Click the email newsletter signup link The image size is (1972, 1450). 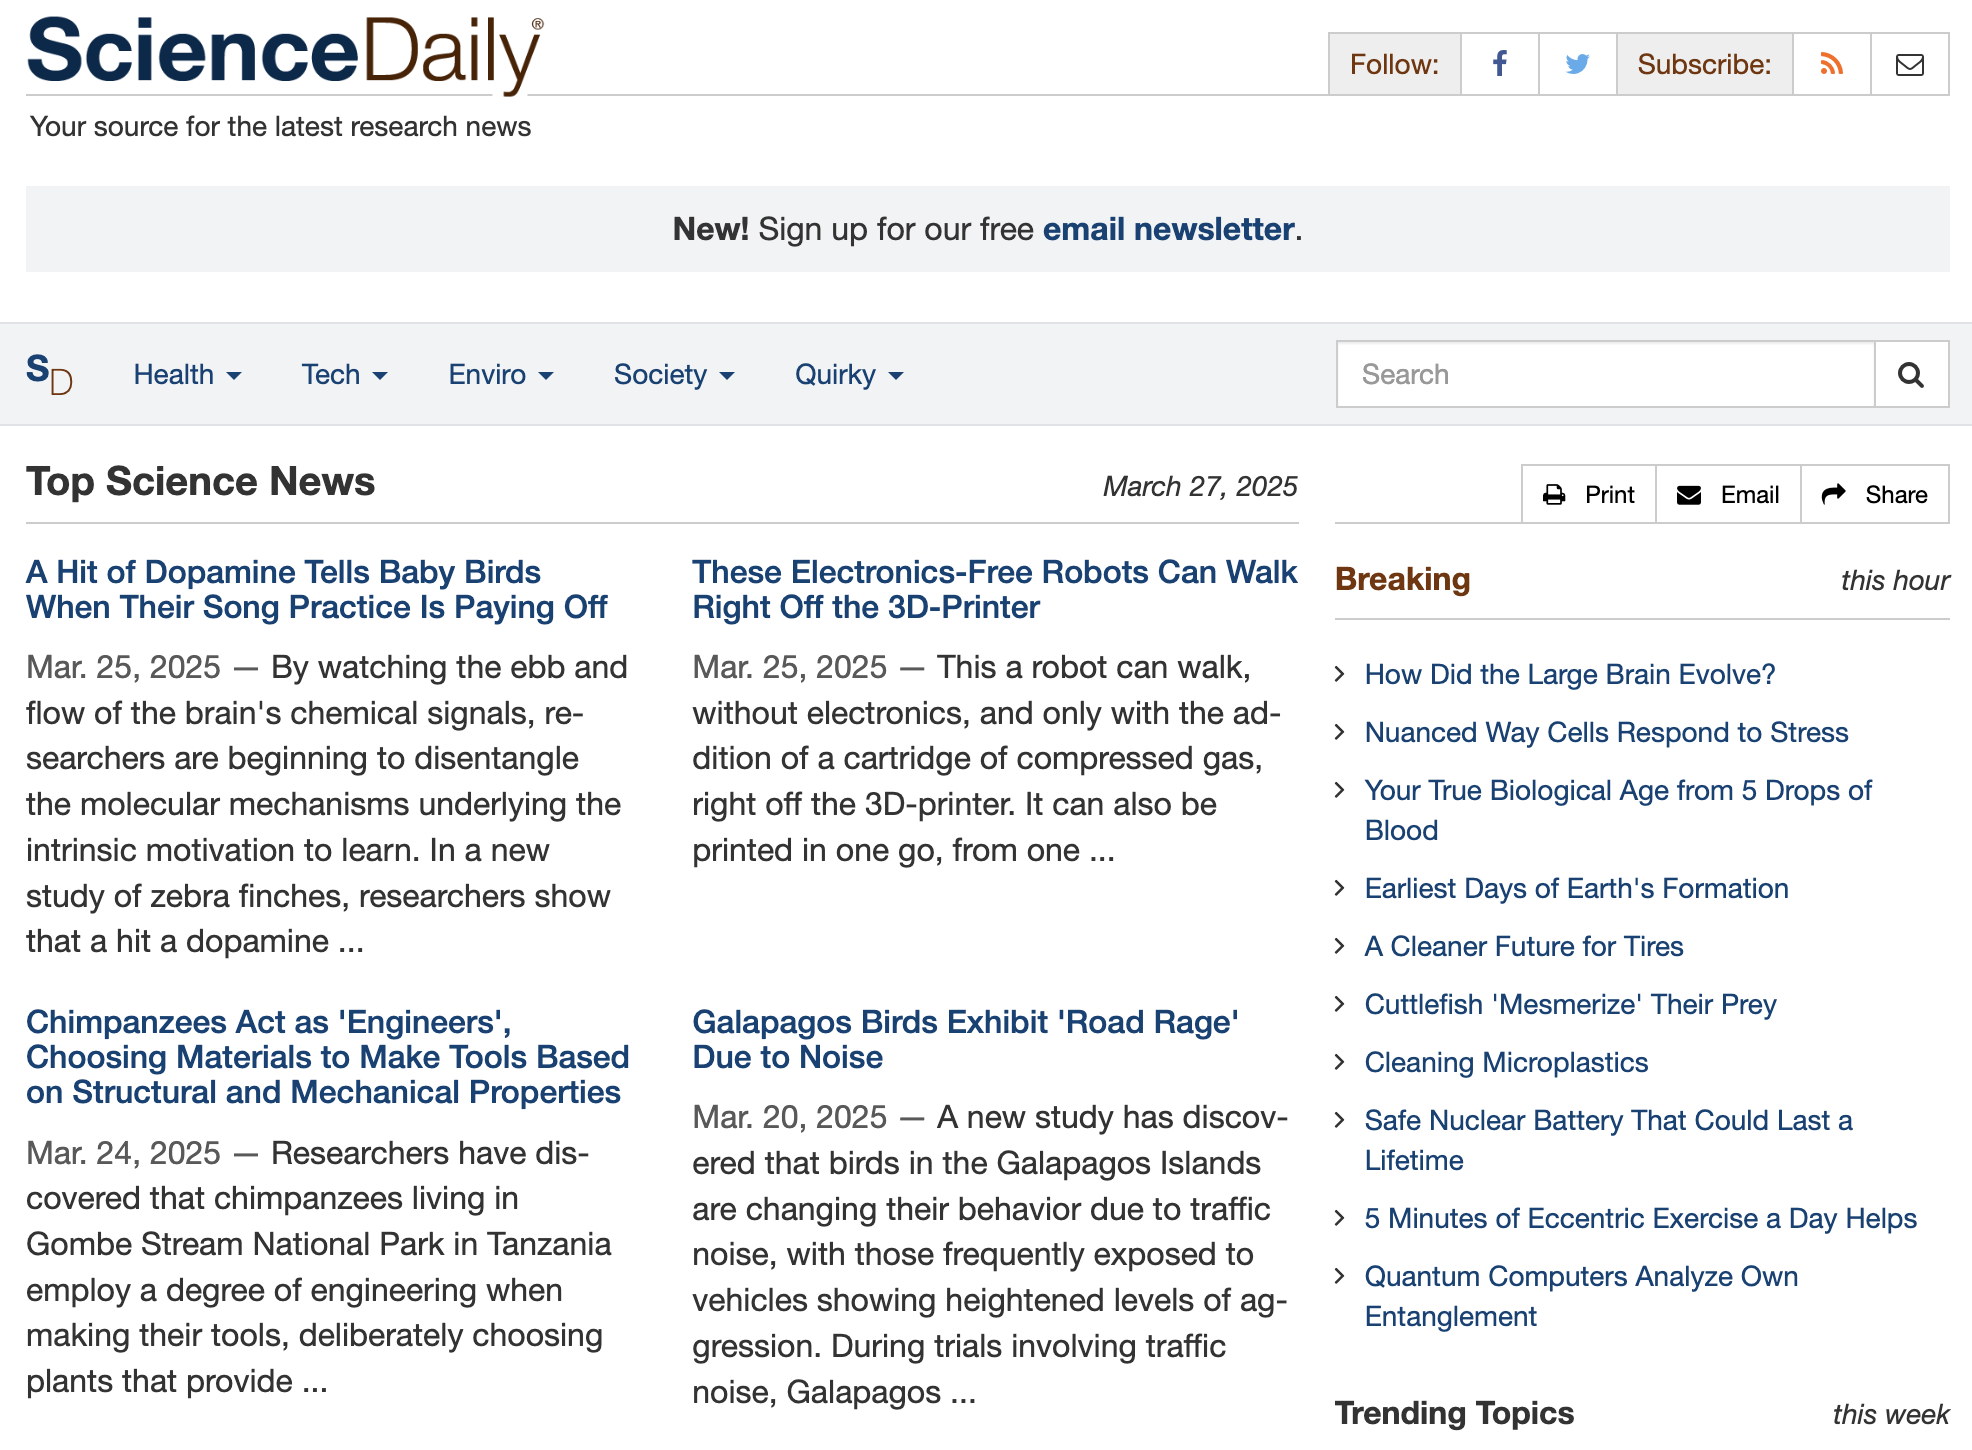click(1168, 229)
